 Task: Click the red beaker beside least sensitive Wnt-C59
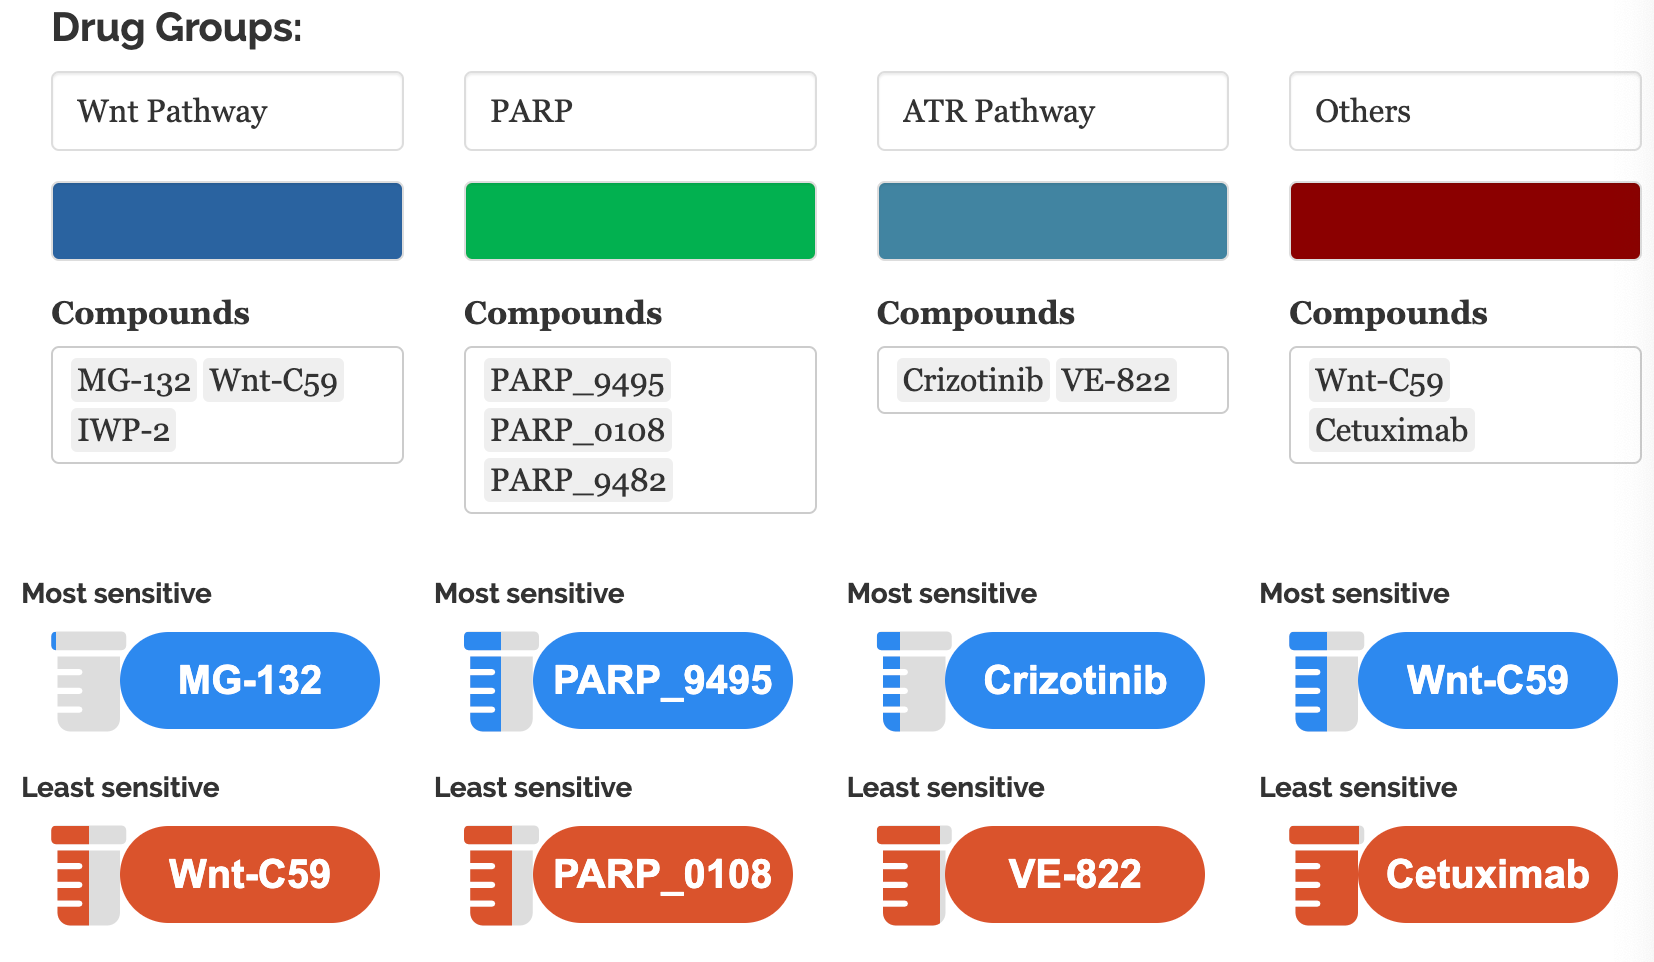tap(87, 875)
